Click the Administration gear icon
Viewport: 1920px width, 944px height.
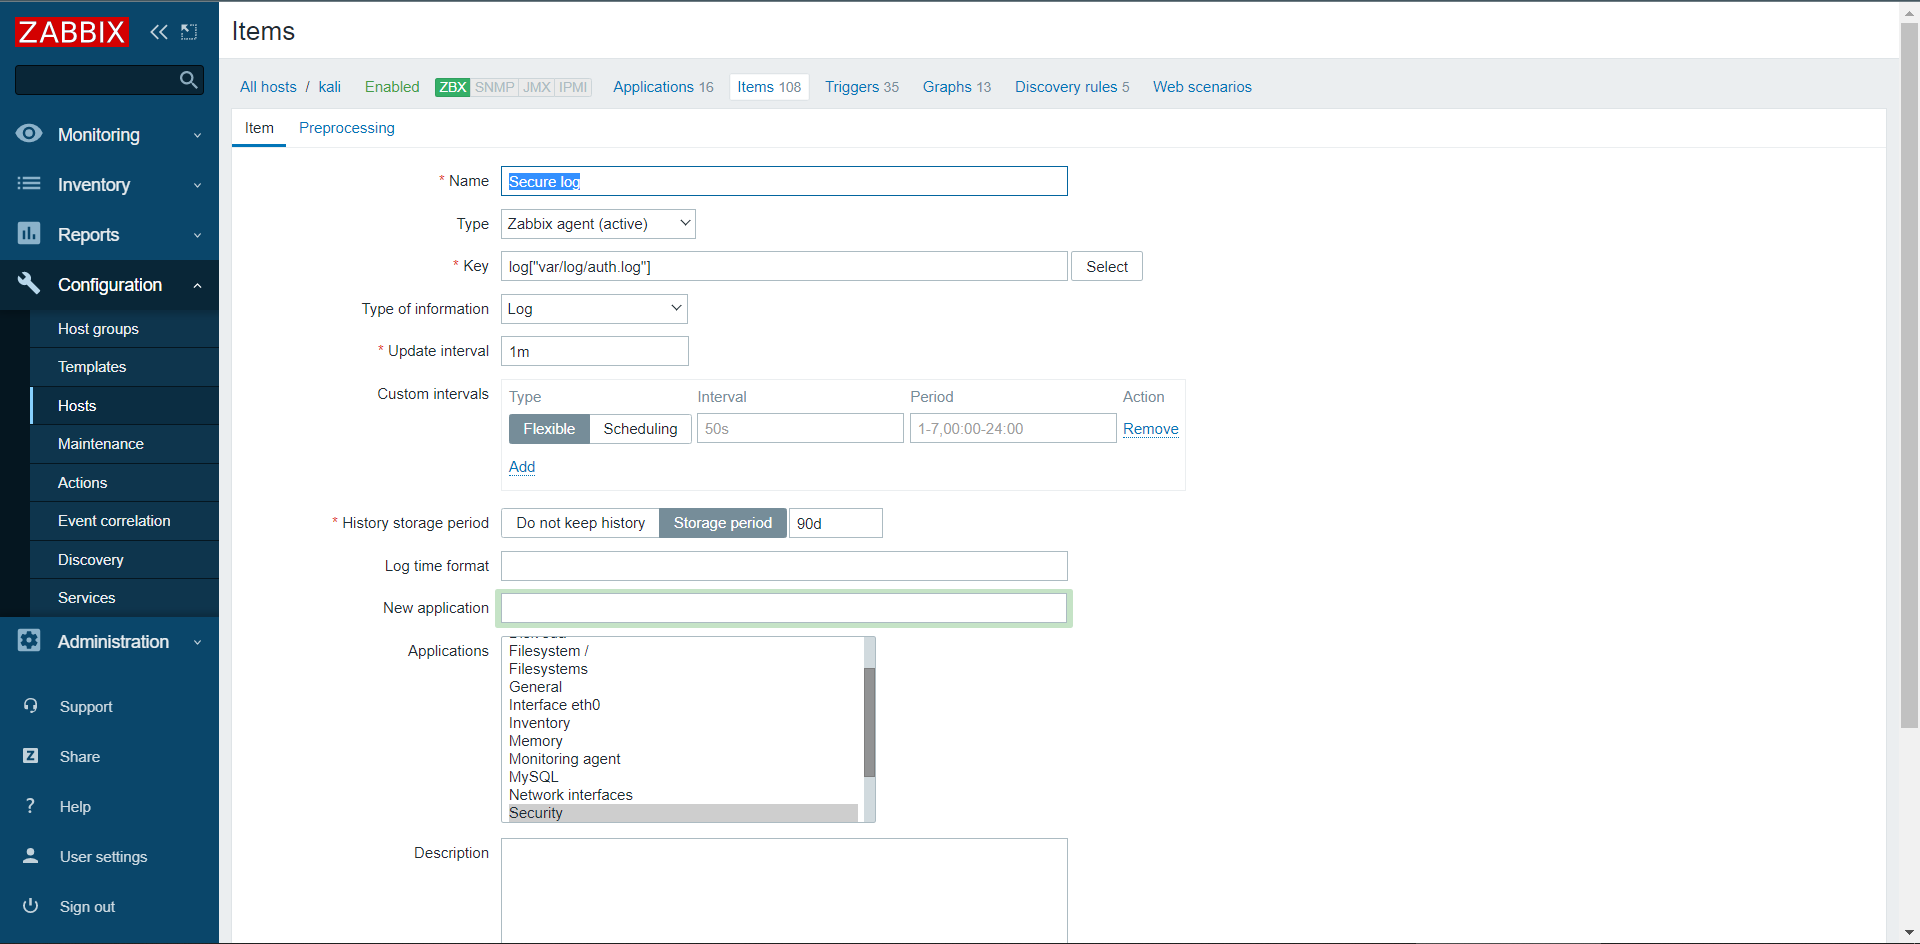pos(29,641)
